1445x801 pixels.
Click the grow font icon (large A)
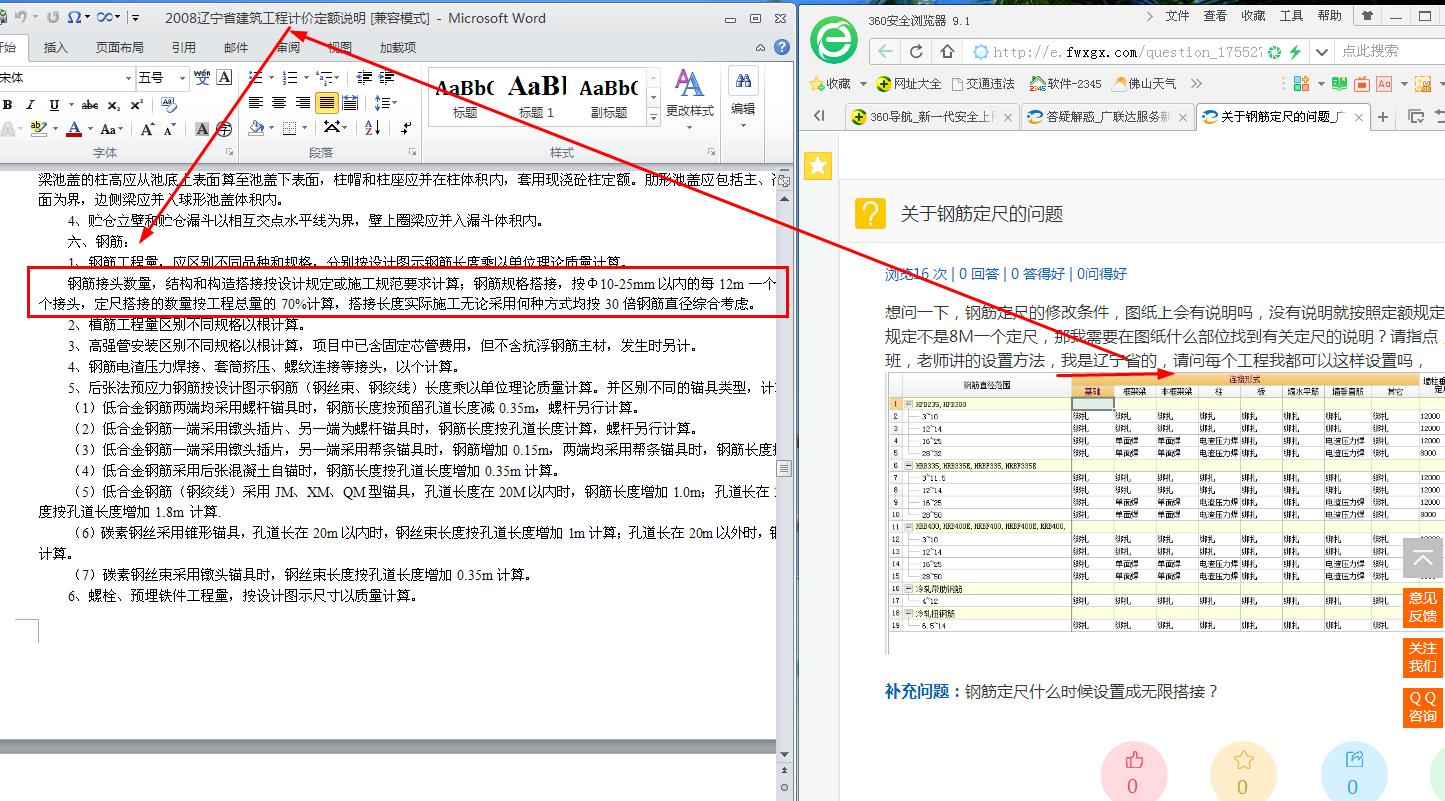[147, 129]
